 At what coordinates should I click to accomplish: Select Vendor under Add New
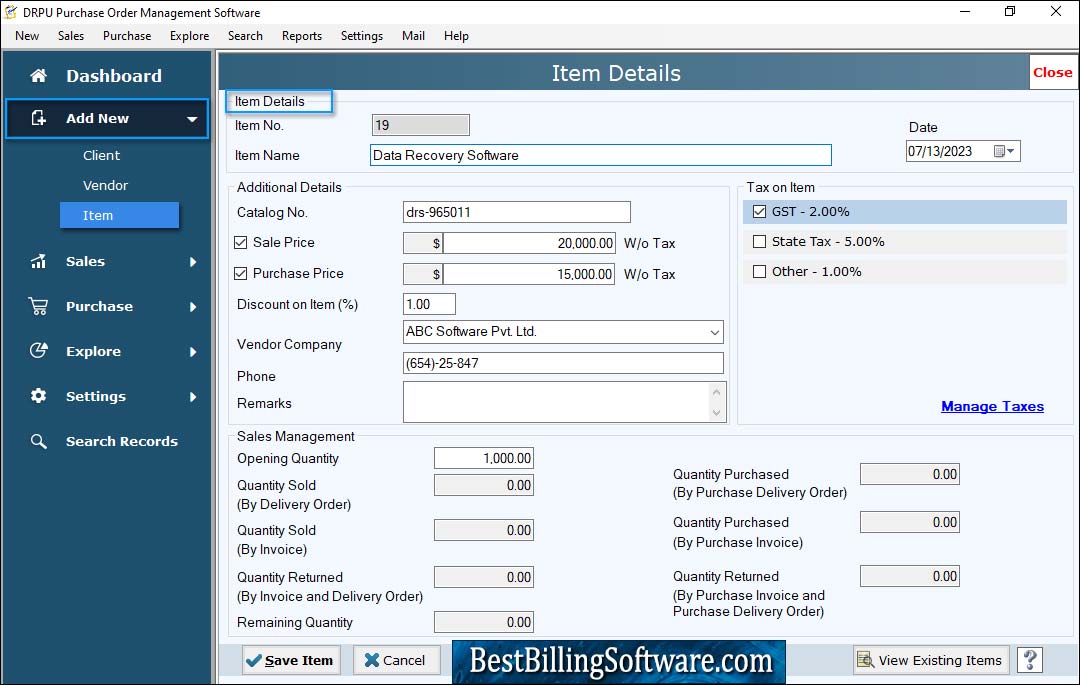click(x=105, y=185)
